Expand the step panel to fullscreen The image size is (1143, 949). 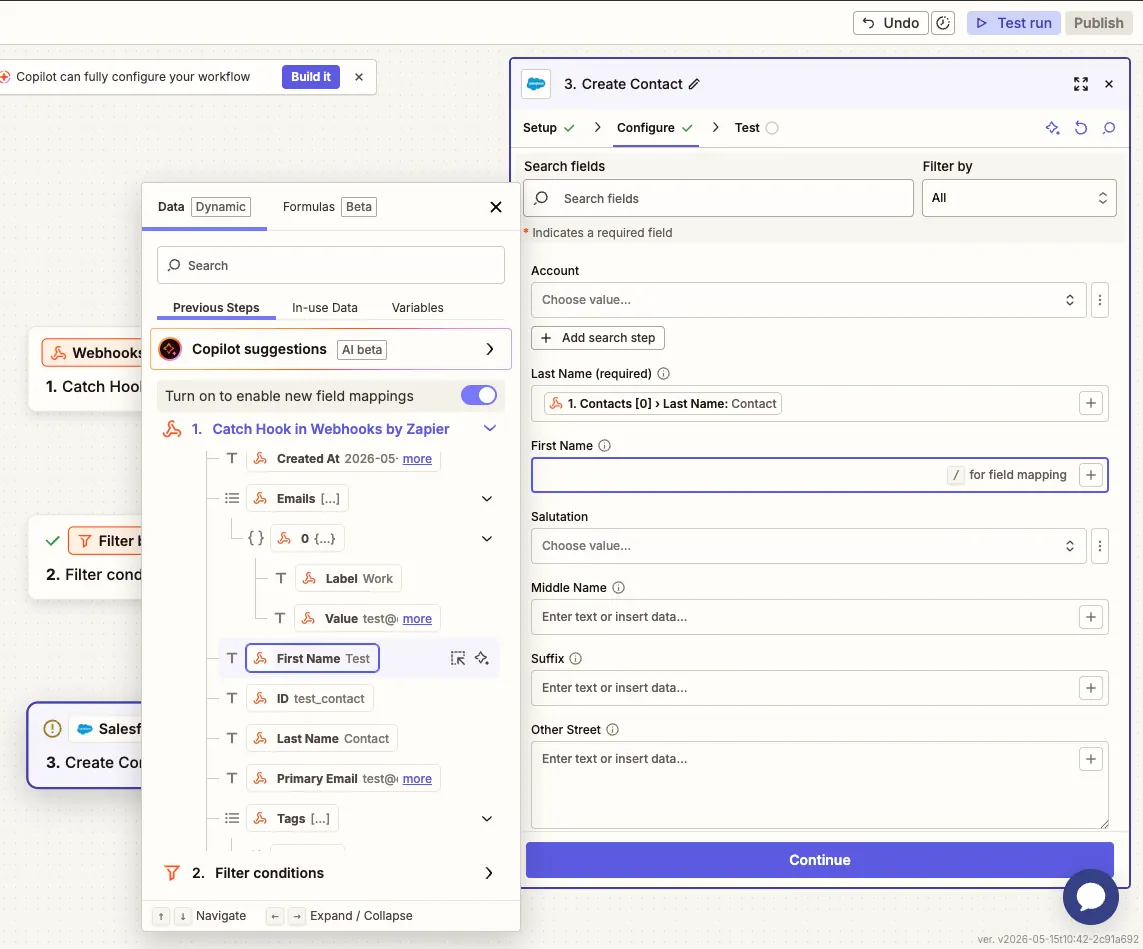point(1080,84)
